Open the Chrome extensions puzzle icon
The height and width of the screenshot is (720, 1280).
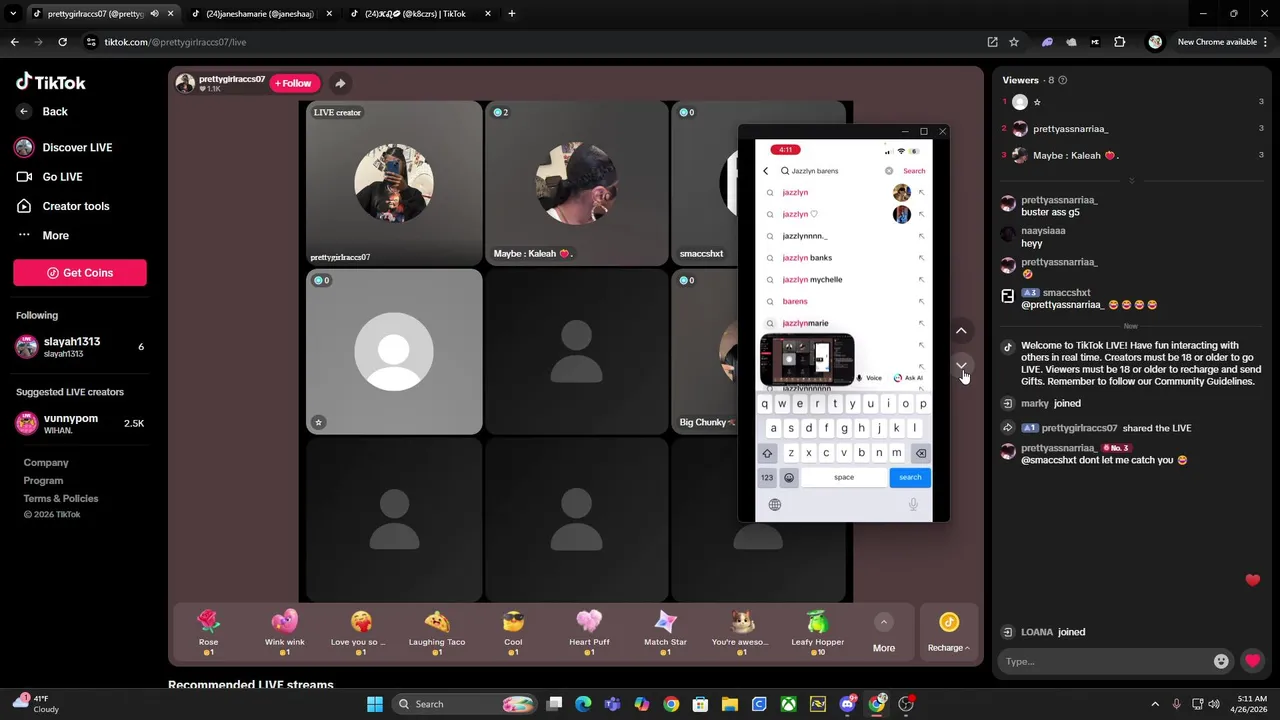coord(1120,42)
